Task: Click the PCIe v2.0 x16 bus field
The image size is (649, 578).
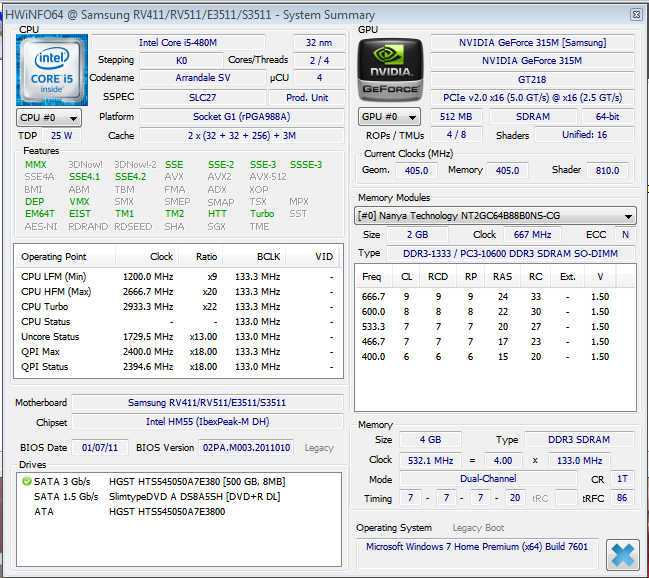Action: coord(532,98)
